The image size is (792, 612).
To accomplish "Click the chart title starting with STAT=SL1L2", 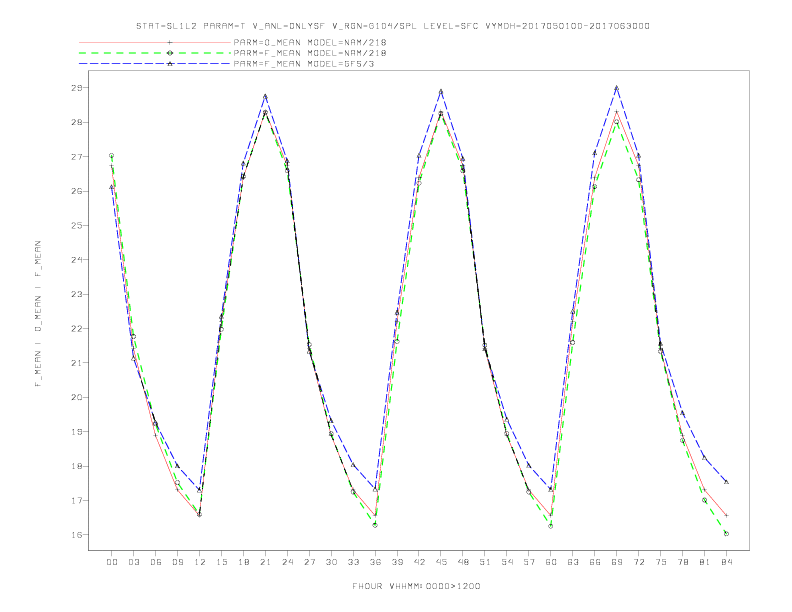I will click(x=392, y=26).
